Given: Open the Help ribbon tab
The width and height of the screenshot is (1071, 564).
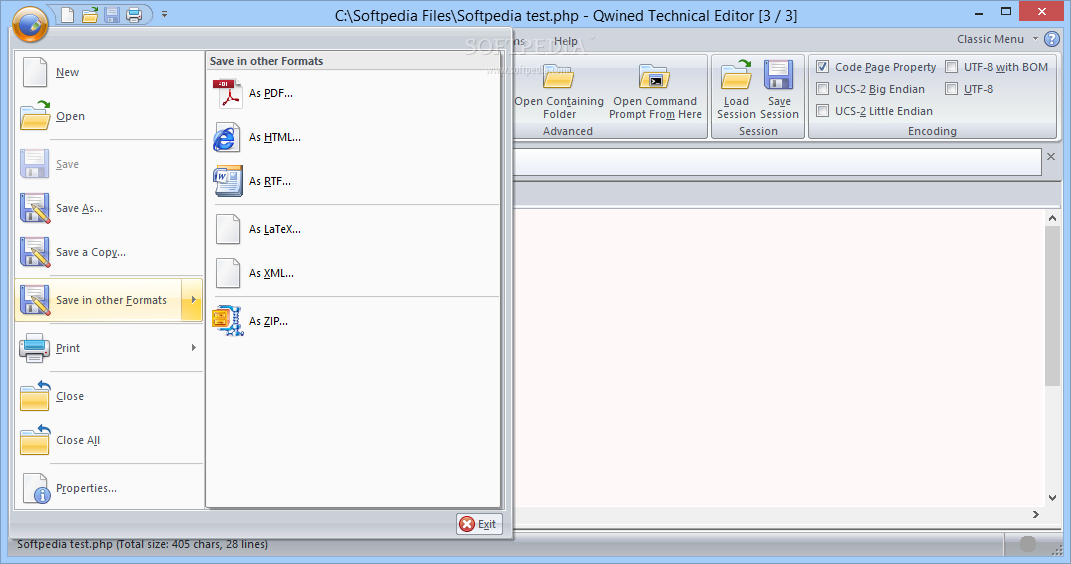Looking at the screenshot, I should click(566, 41).
